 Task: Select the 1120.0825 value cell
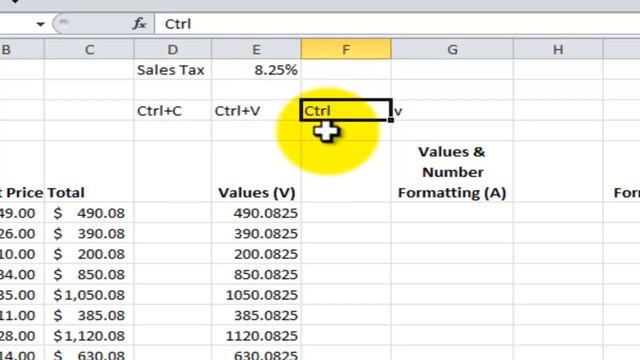pyautogui.click(x=256, y=335)
